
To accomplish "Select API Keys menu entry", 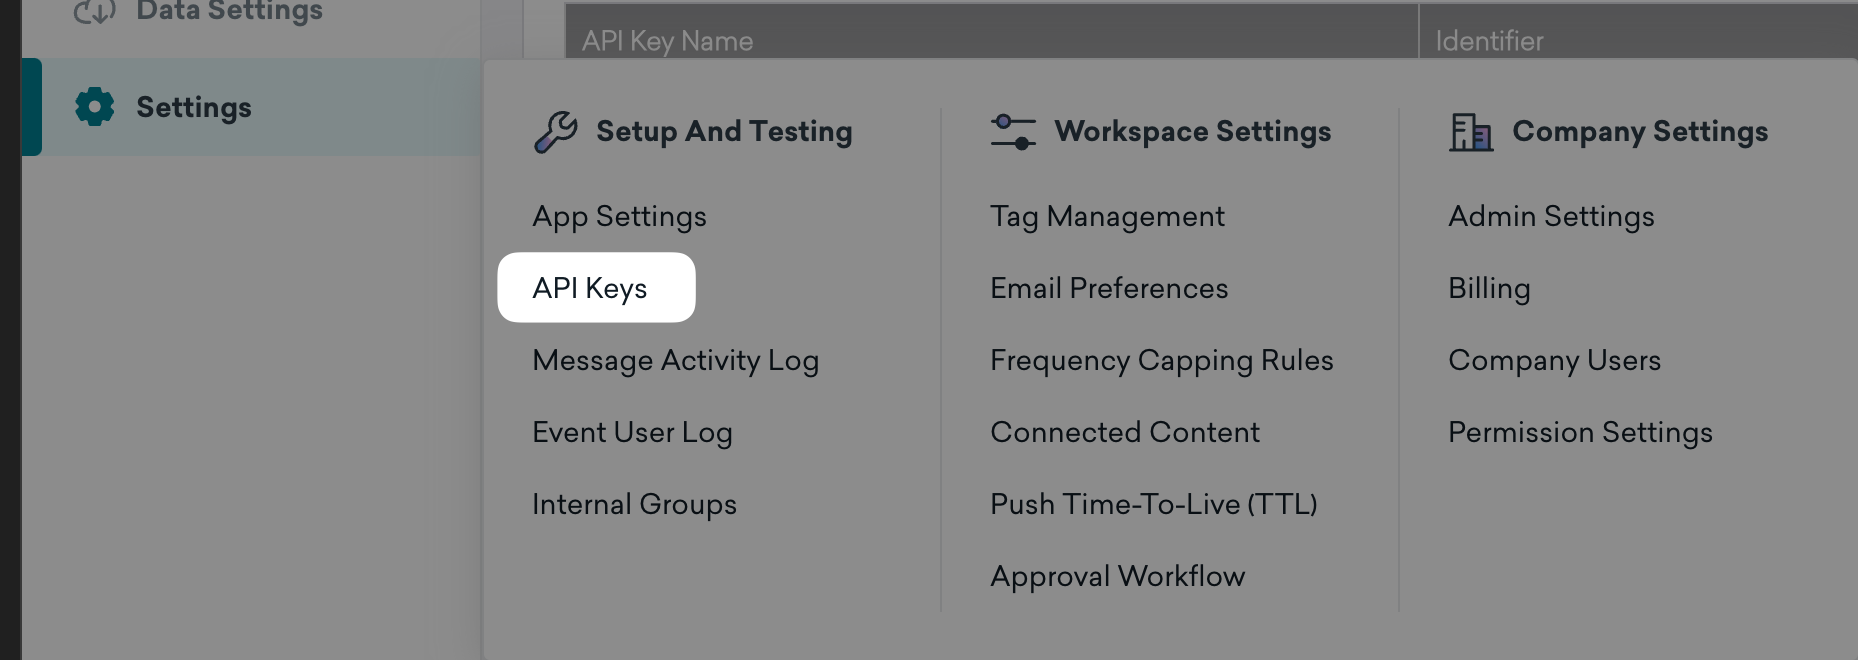I will (590, 289).
